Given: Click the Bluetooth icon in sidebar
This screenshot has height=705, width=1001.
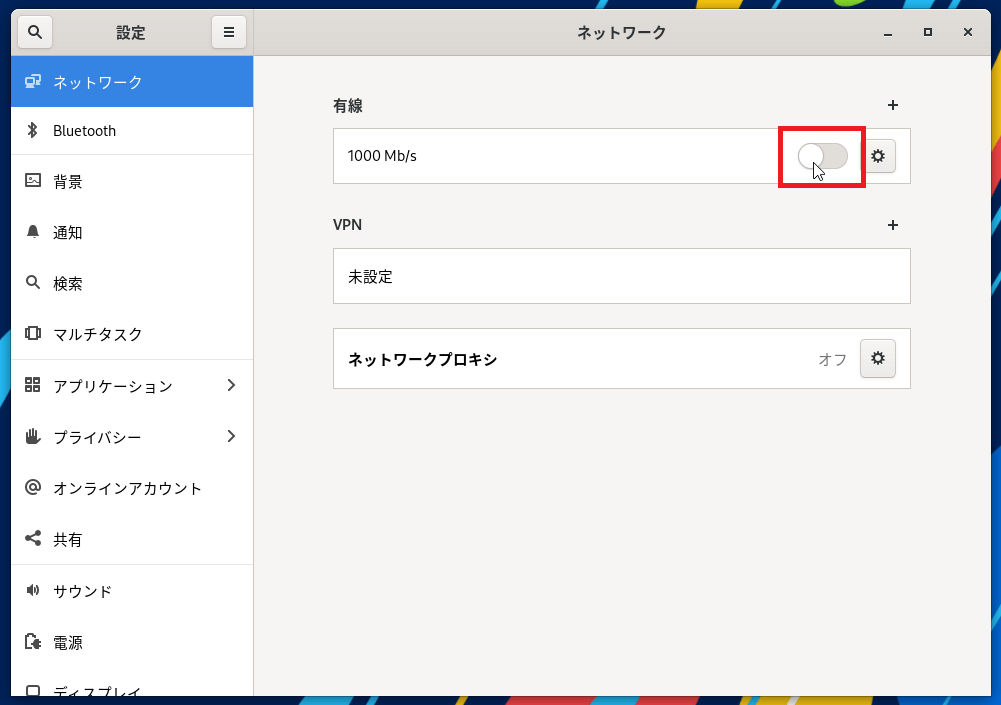Looking at the screenshot, I should (33, 130).
